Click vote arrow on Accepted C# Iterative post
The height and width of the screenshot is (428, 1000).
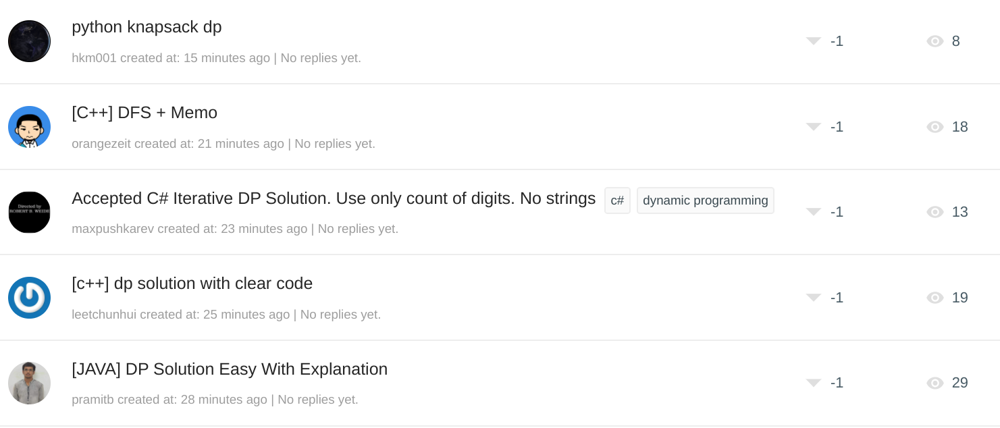click(x=813, y=211)
